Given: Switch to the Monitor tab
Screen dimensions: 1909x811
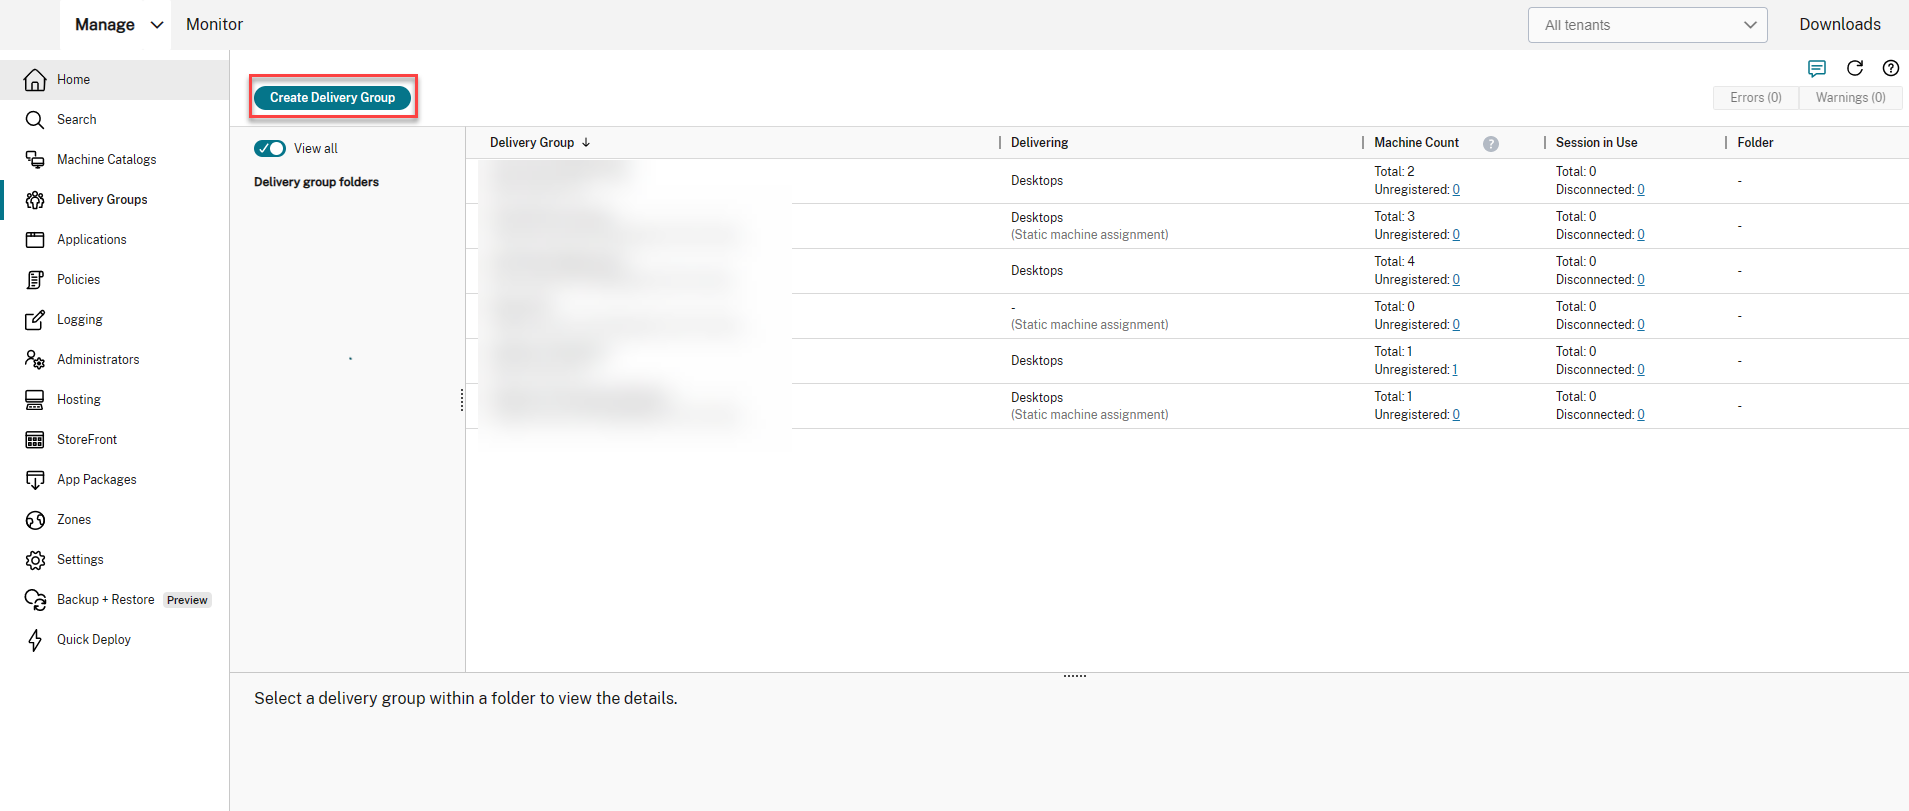Looking at the screenshot, I should 214,25.
